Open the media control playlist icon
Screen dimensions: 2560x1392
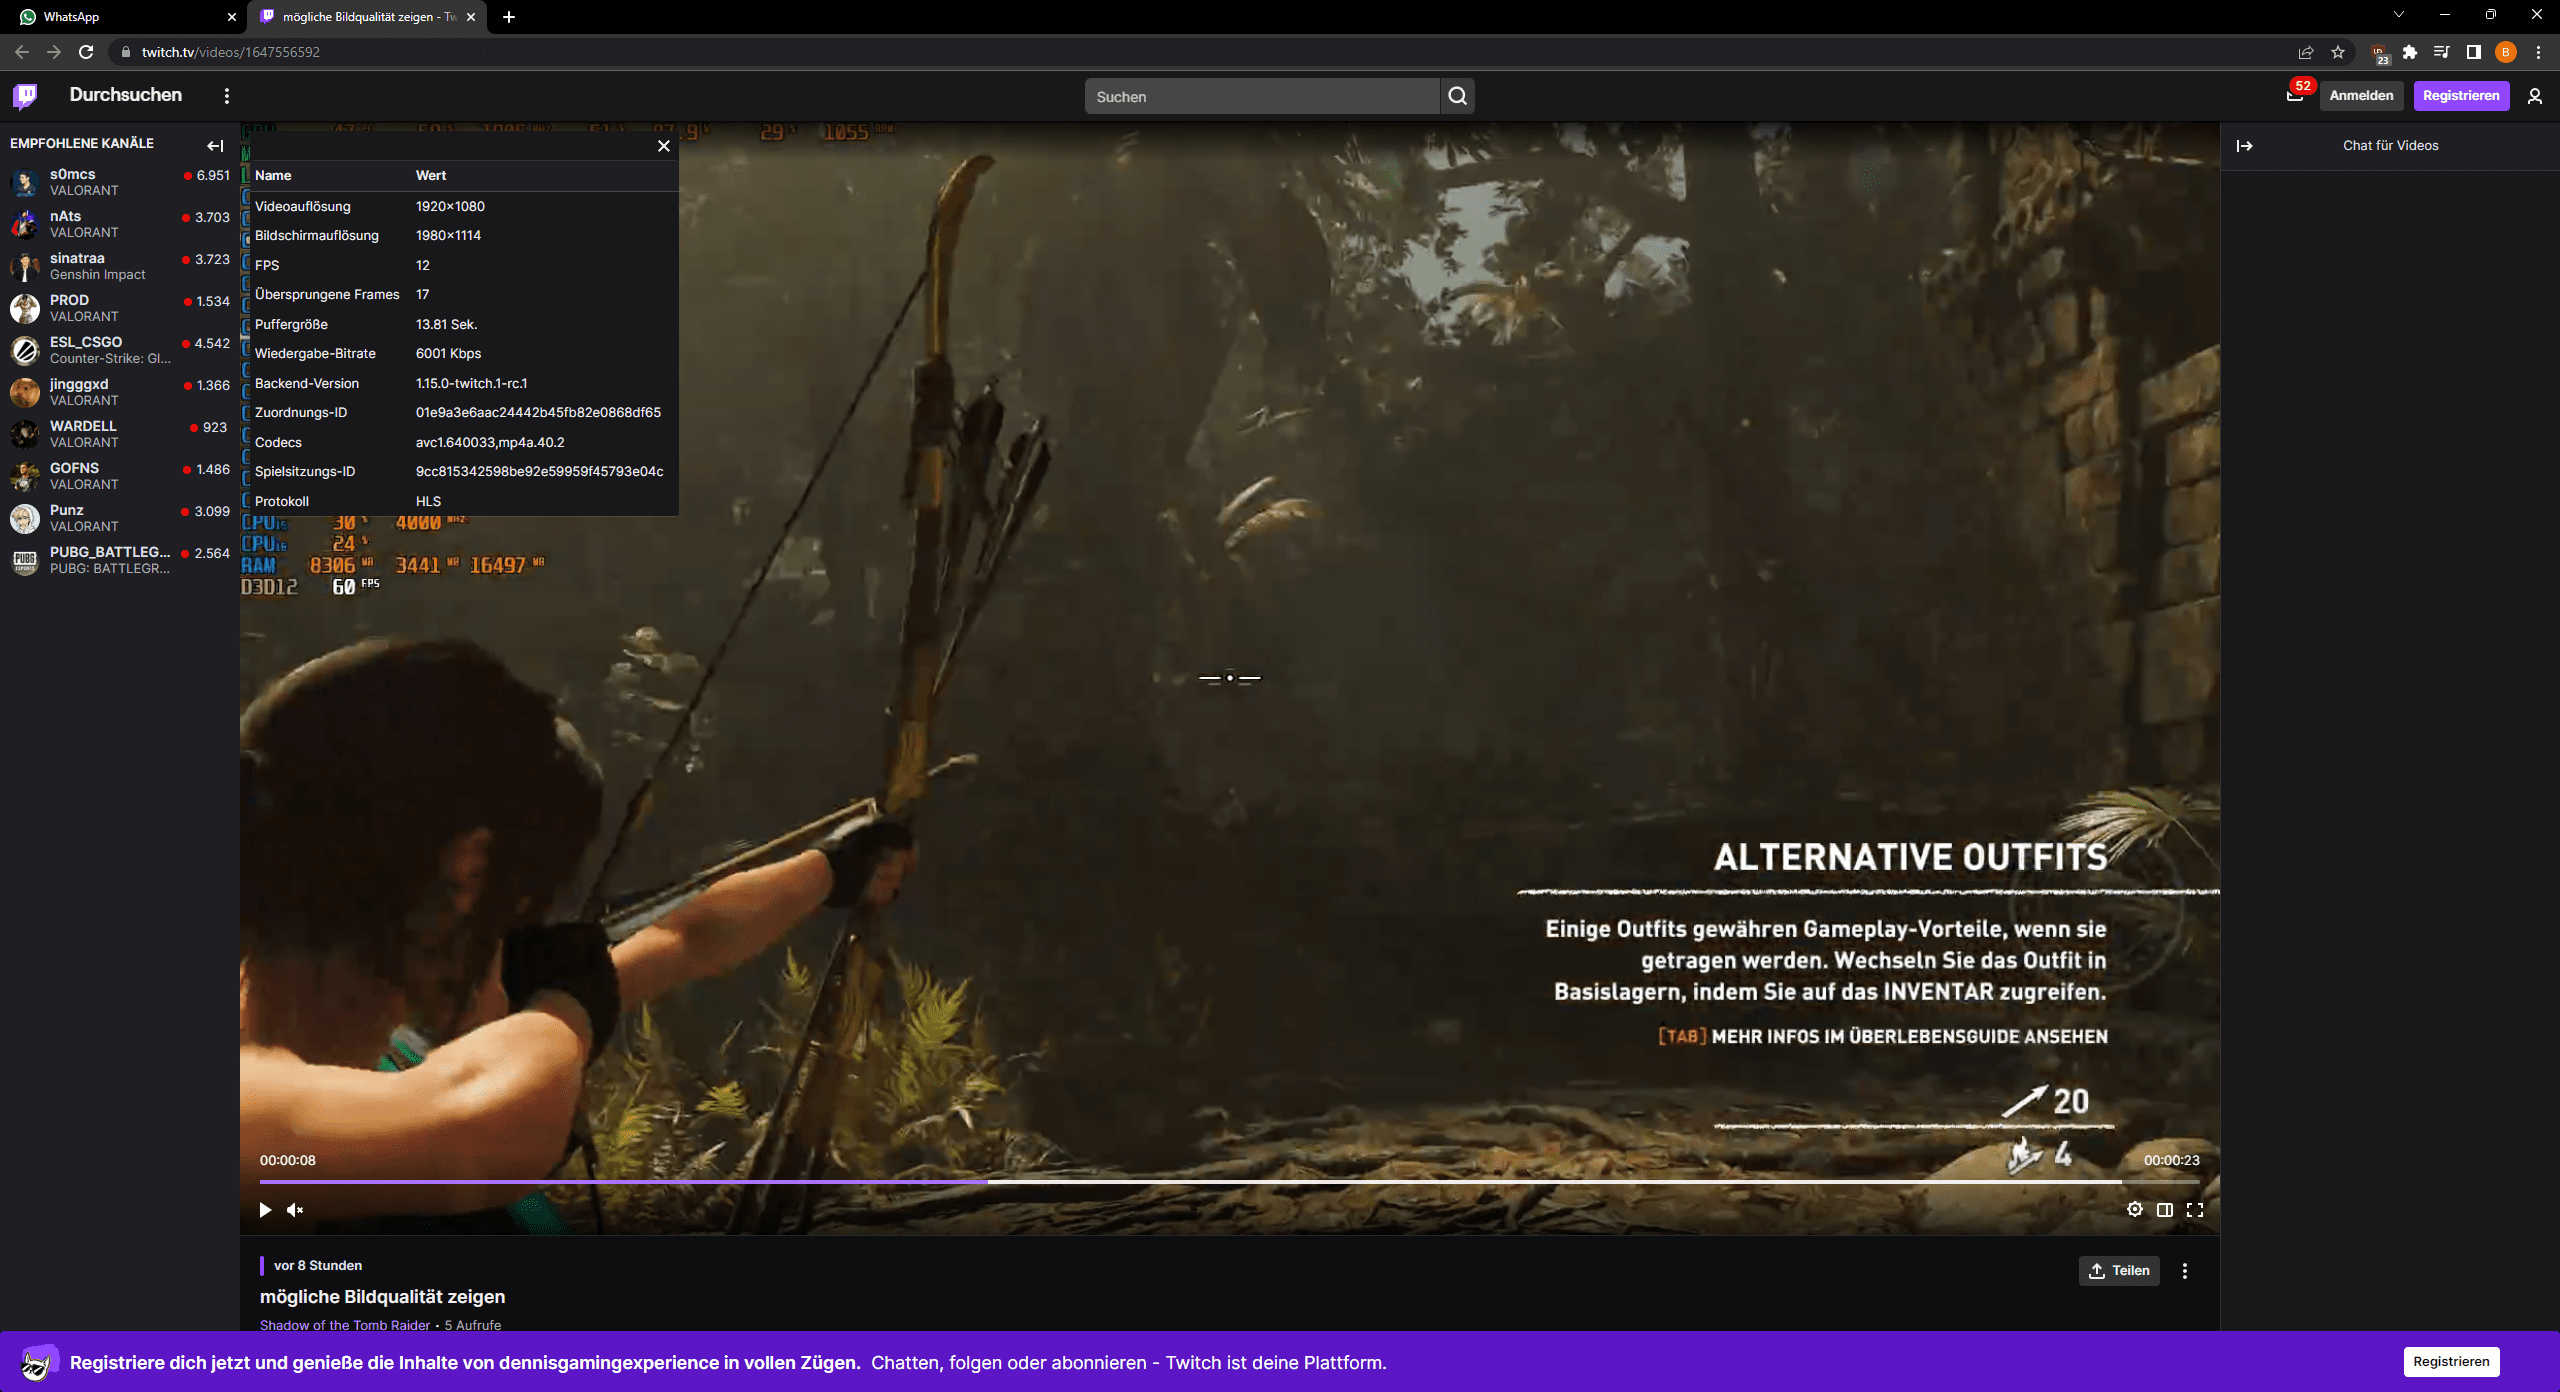2442,52
